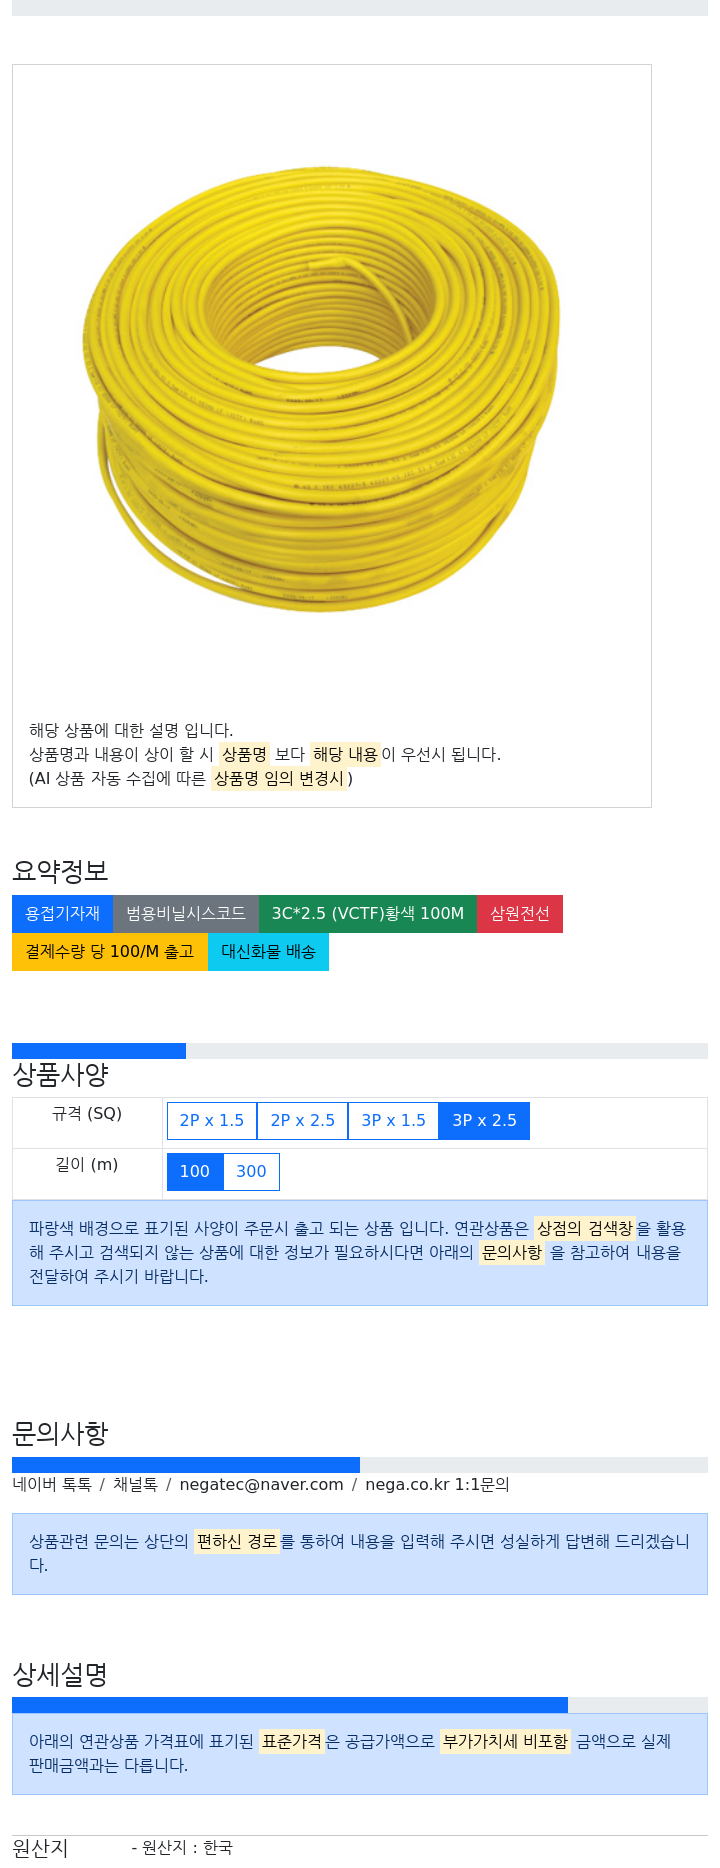Click the 결제수량 당 100/M 출고 yellow tag
This screenshot has height=1868, width=720.
pyautogui.click(x=110, y=952)
